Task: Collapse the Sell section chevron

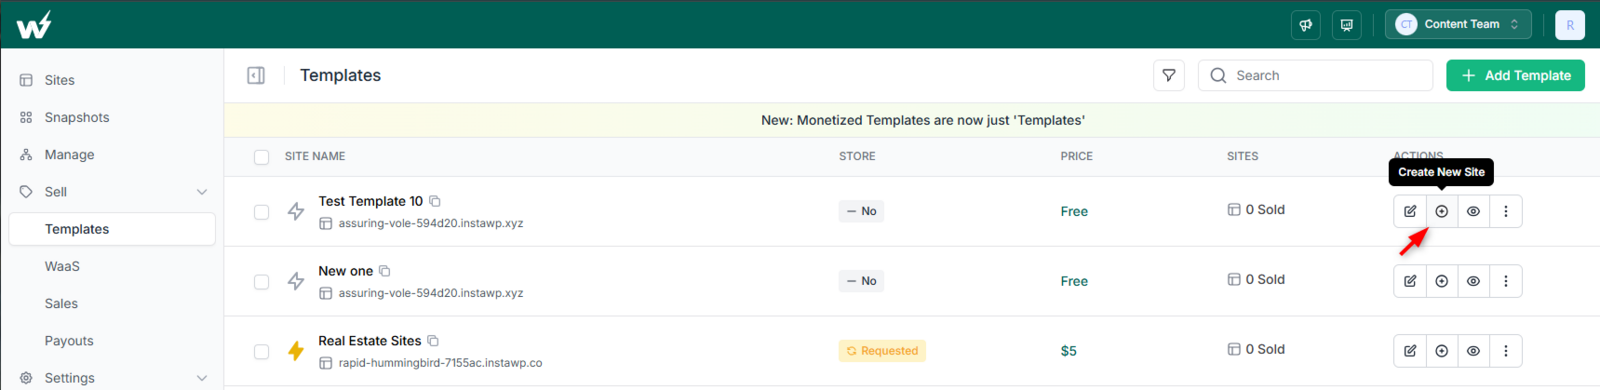Action: (202, 192)
